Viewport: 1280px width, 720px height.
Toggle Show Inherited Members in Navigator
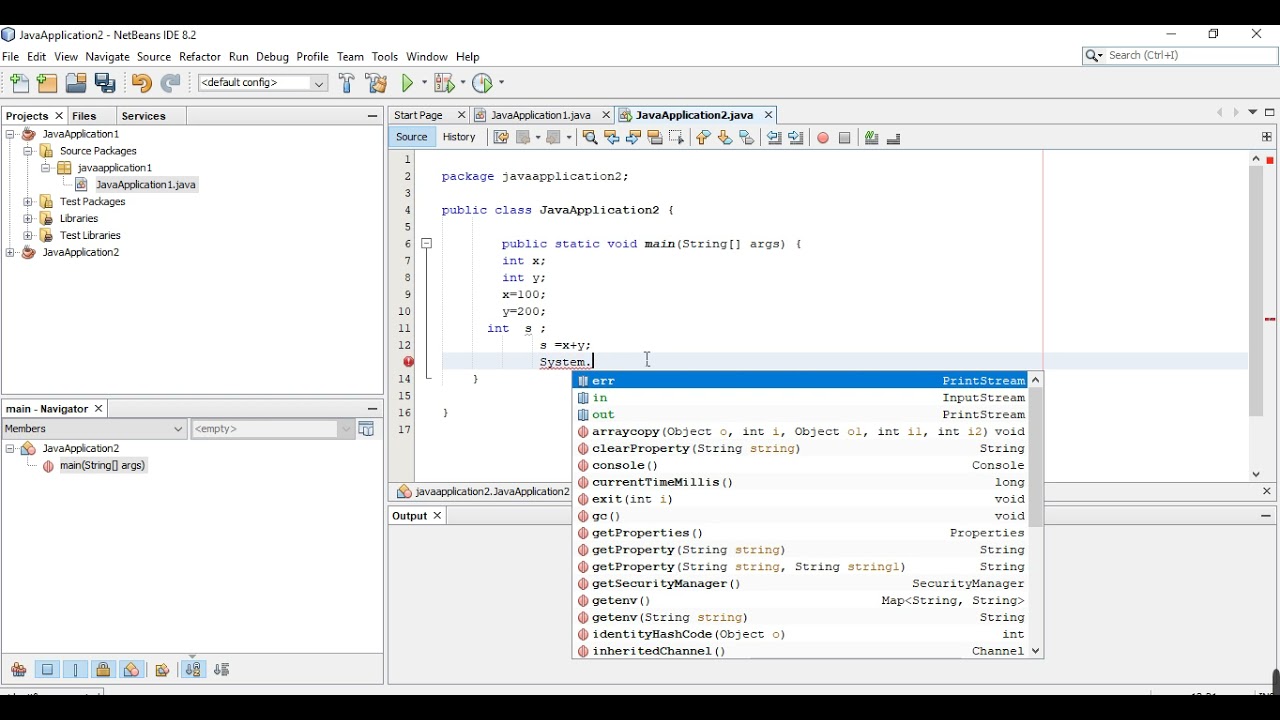tap(19, 670)
